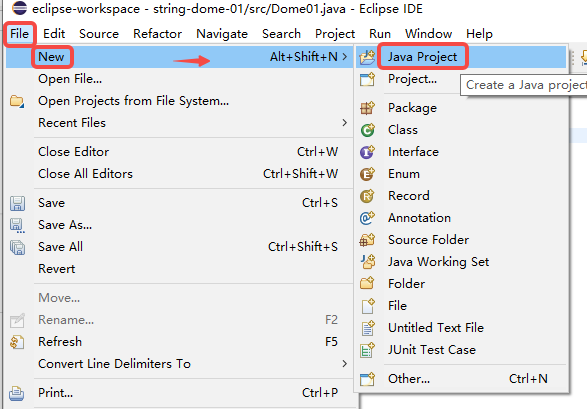Open the Edit menu
The image size is (587, 409).
[54, 34]
